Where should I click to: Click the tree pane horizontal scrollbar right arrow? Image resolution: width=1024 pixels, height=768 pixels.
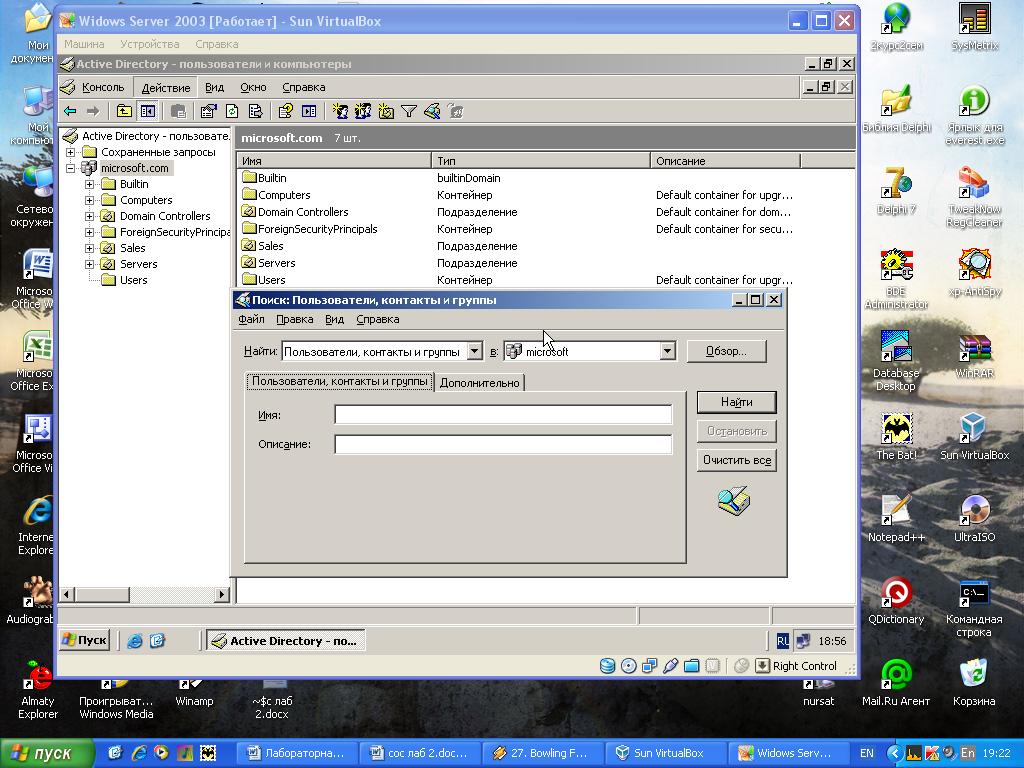pyautogui.click(x=222, y=594)
